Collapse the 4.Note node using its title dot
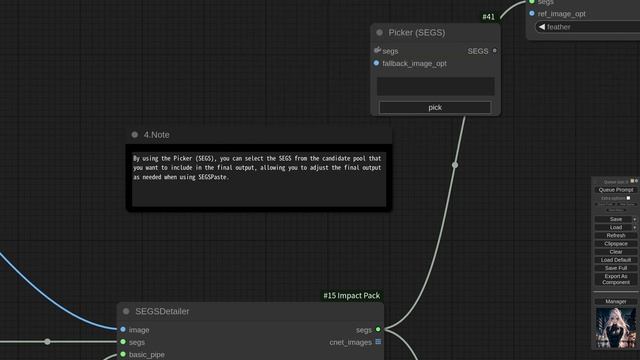This screenshot has width=640, height=360. coord(135,135)
